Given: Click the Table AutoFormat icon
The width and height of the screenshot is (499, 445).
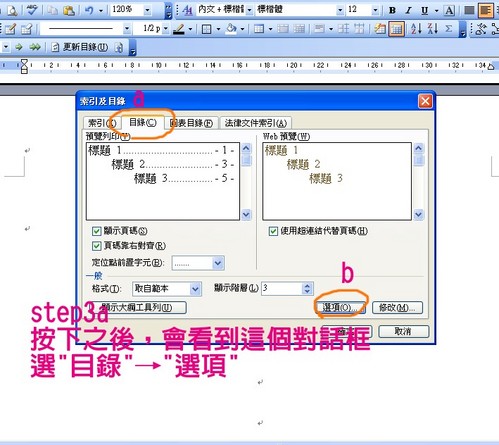Looking at the screenshot, I should point(379,29).
